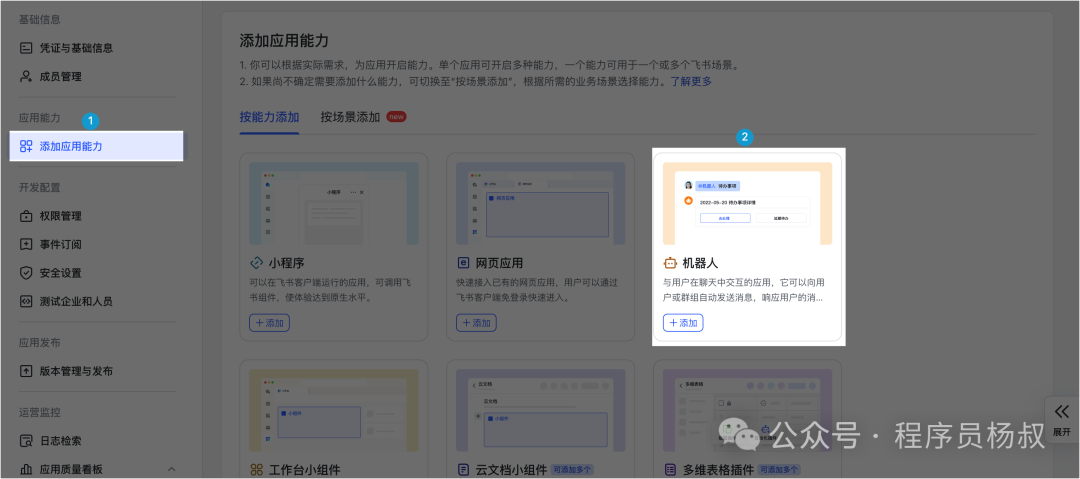
Task: Open the 小程序 preview thumbnail
Action: click(334, 203)
